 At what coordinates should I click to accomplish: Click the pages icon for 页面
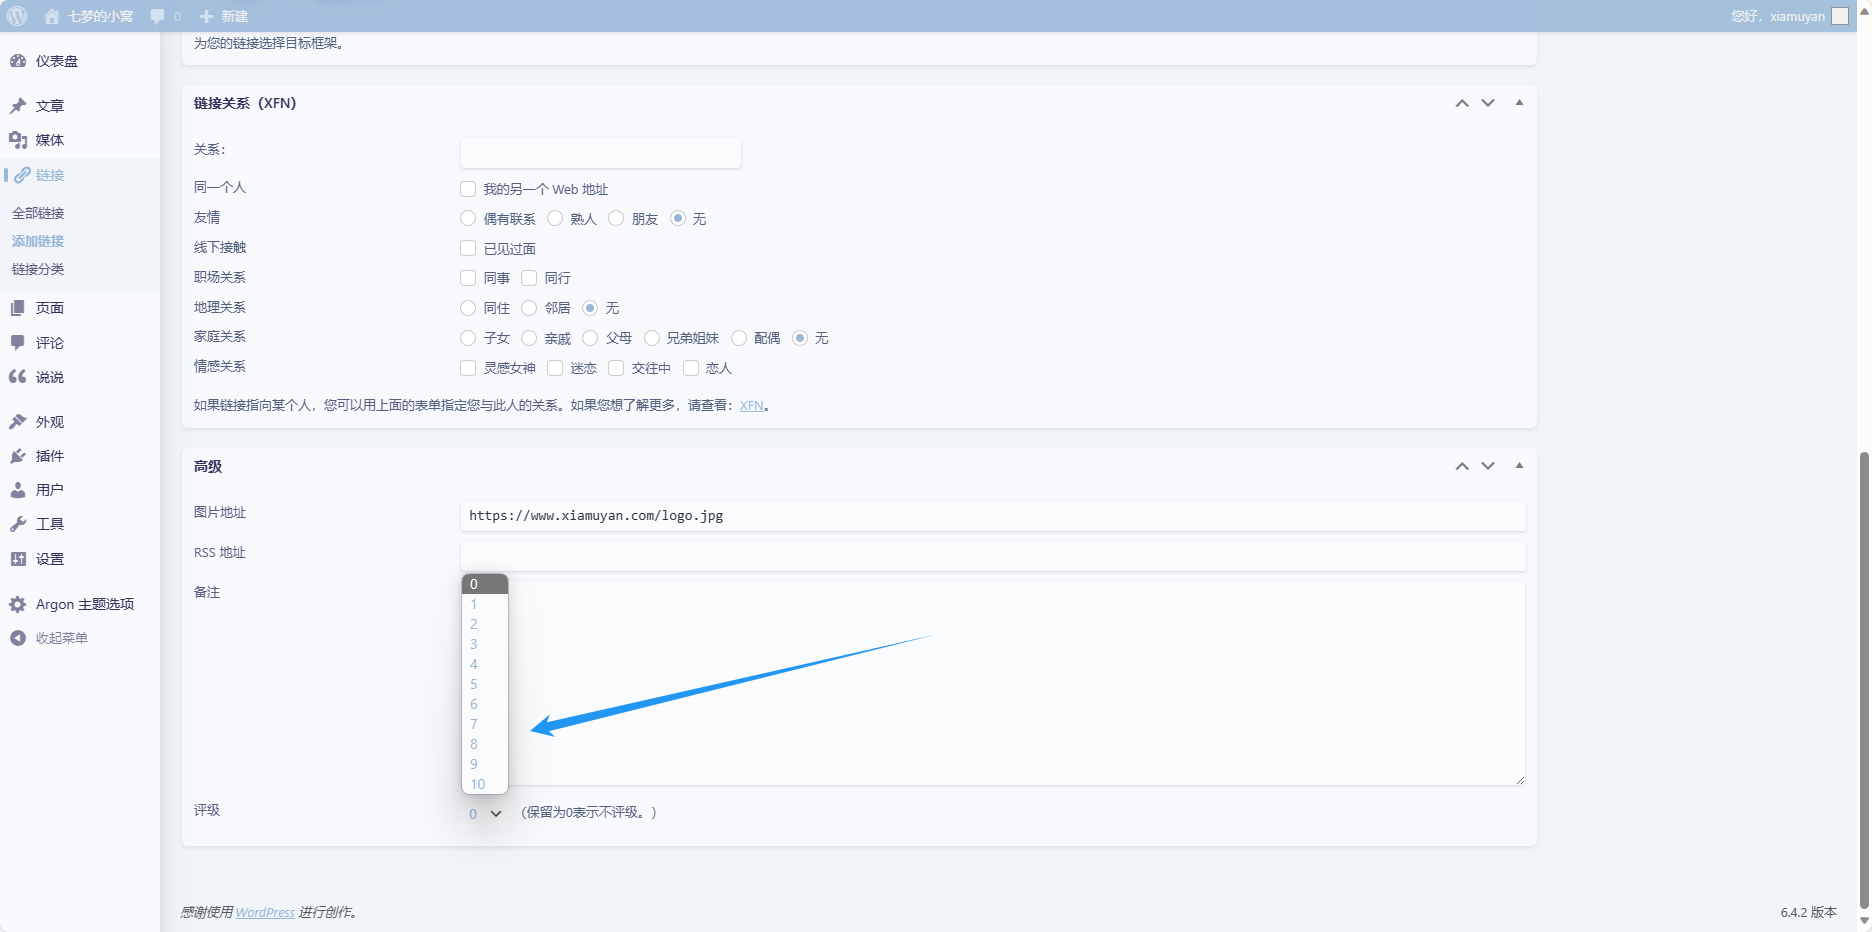coord(18,308)
